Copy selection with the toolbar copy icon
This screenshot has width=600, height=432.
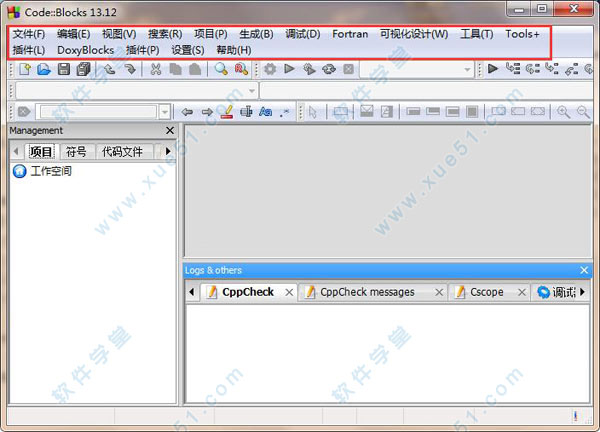(x=175, y=69)
